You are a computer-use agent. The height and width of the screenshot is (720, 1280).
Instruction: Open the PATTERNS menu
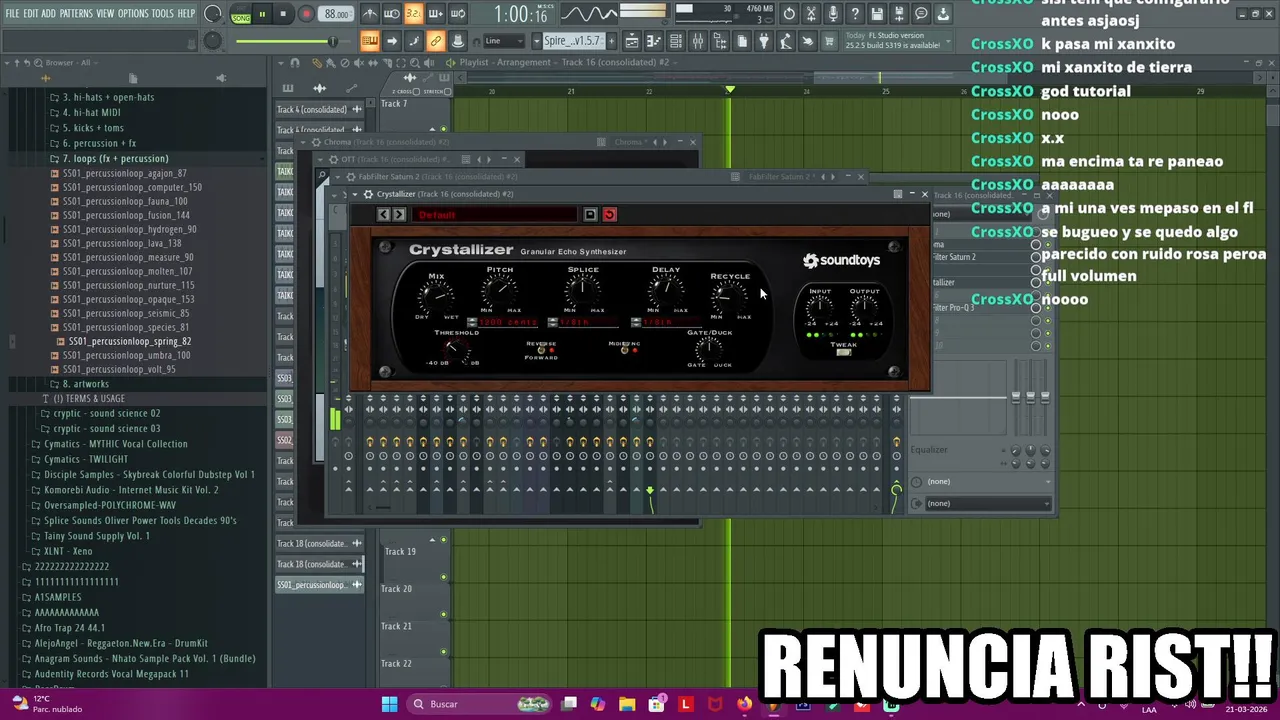76,14
